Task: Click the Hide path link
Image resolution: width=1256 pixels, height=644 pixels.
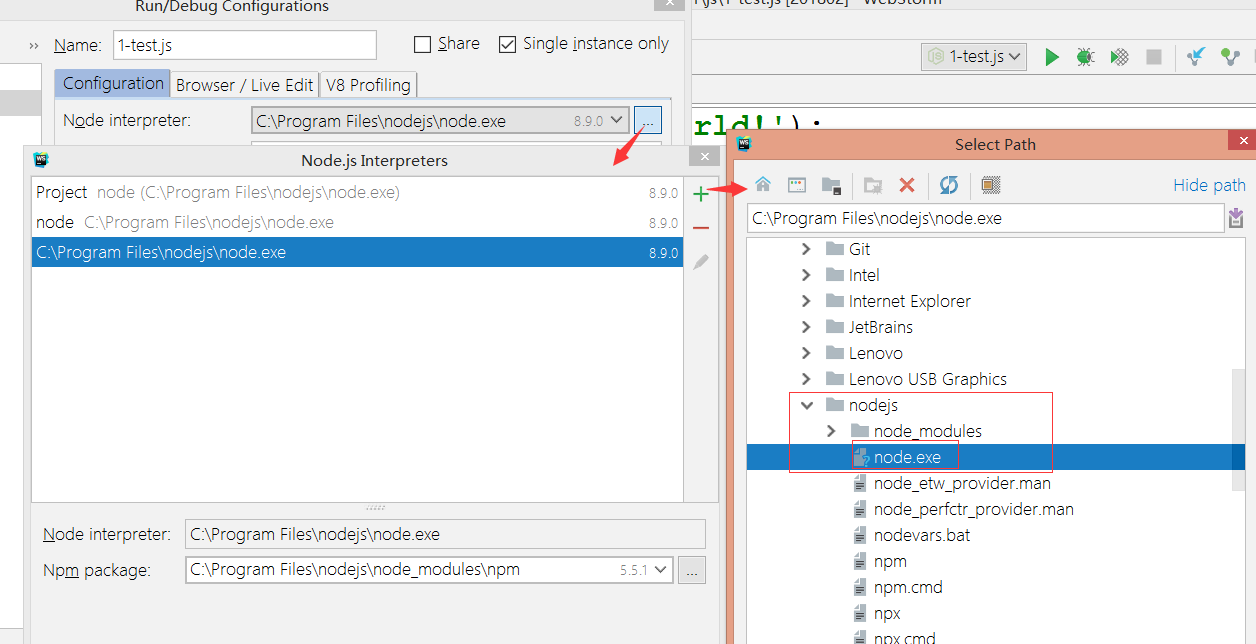Action: (1209, 185)
